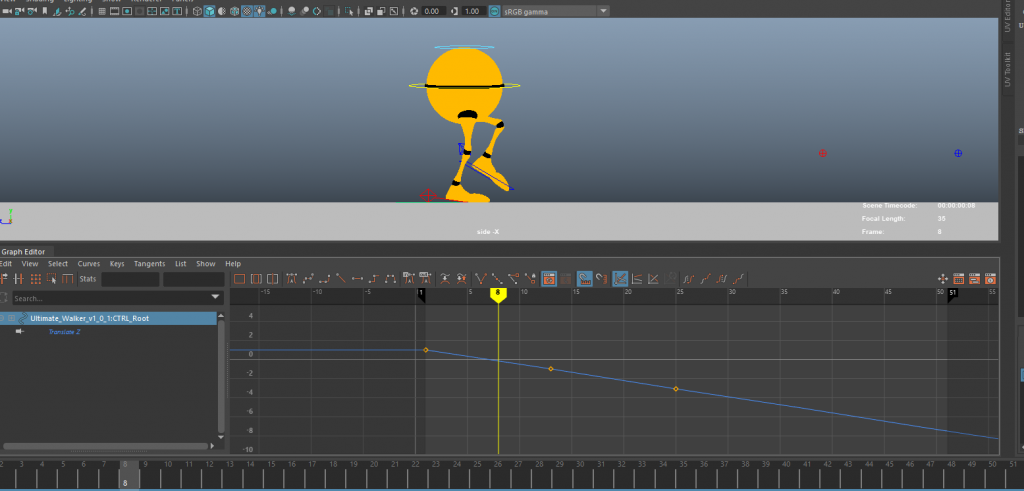Set Plateau tangents in Graph Editor toolbar
Image resolution: width=1024 pixels, height=491 pixels.
[x=391, y=279]
